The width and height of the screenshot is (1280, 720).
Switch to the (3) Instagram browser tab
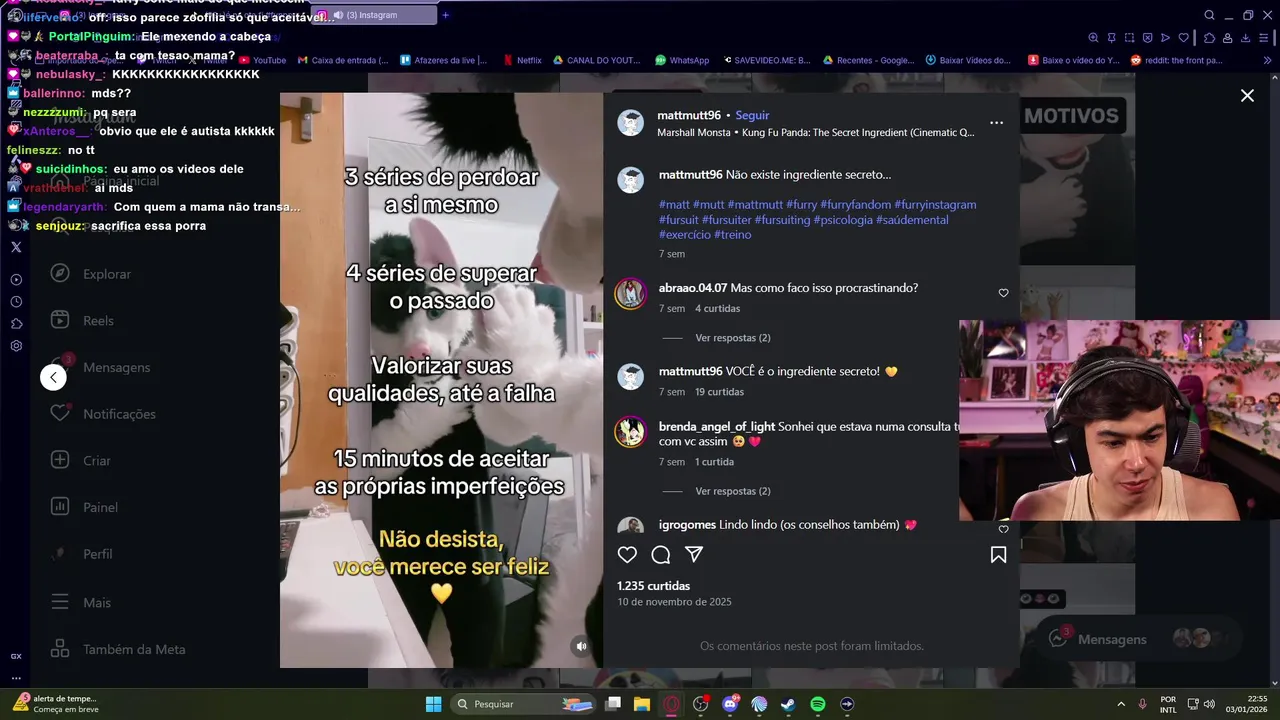coord(375,15)
